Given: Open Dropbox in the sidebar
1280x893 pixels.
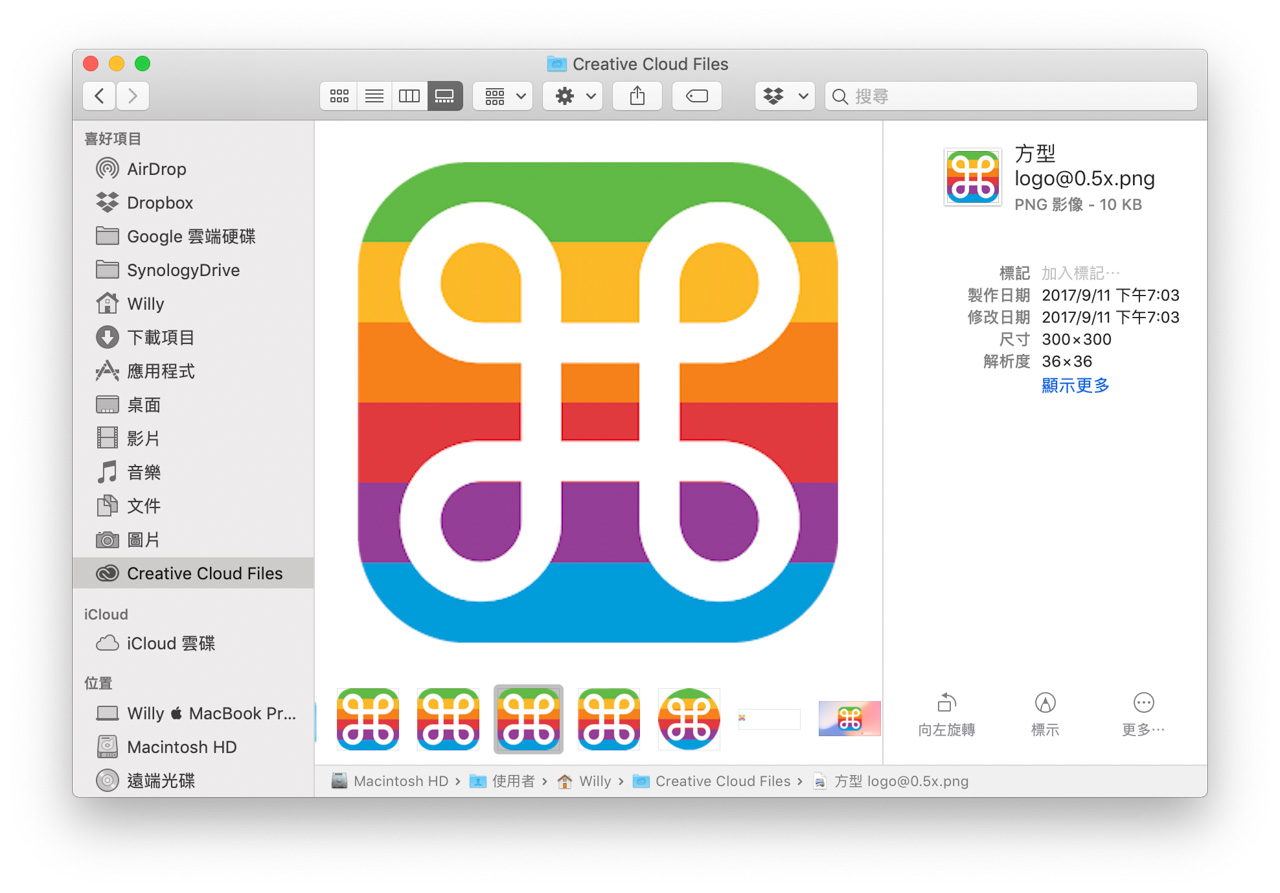Looking at the screenshot, I should coord(193,203).
